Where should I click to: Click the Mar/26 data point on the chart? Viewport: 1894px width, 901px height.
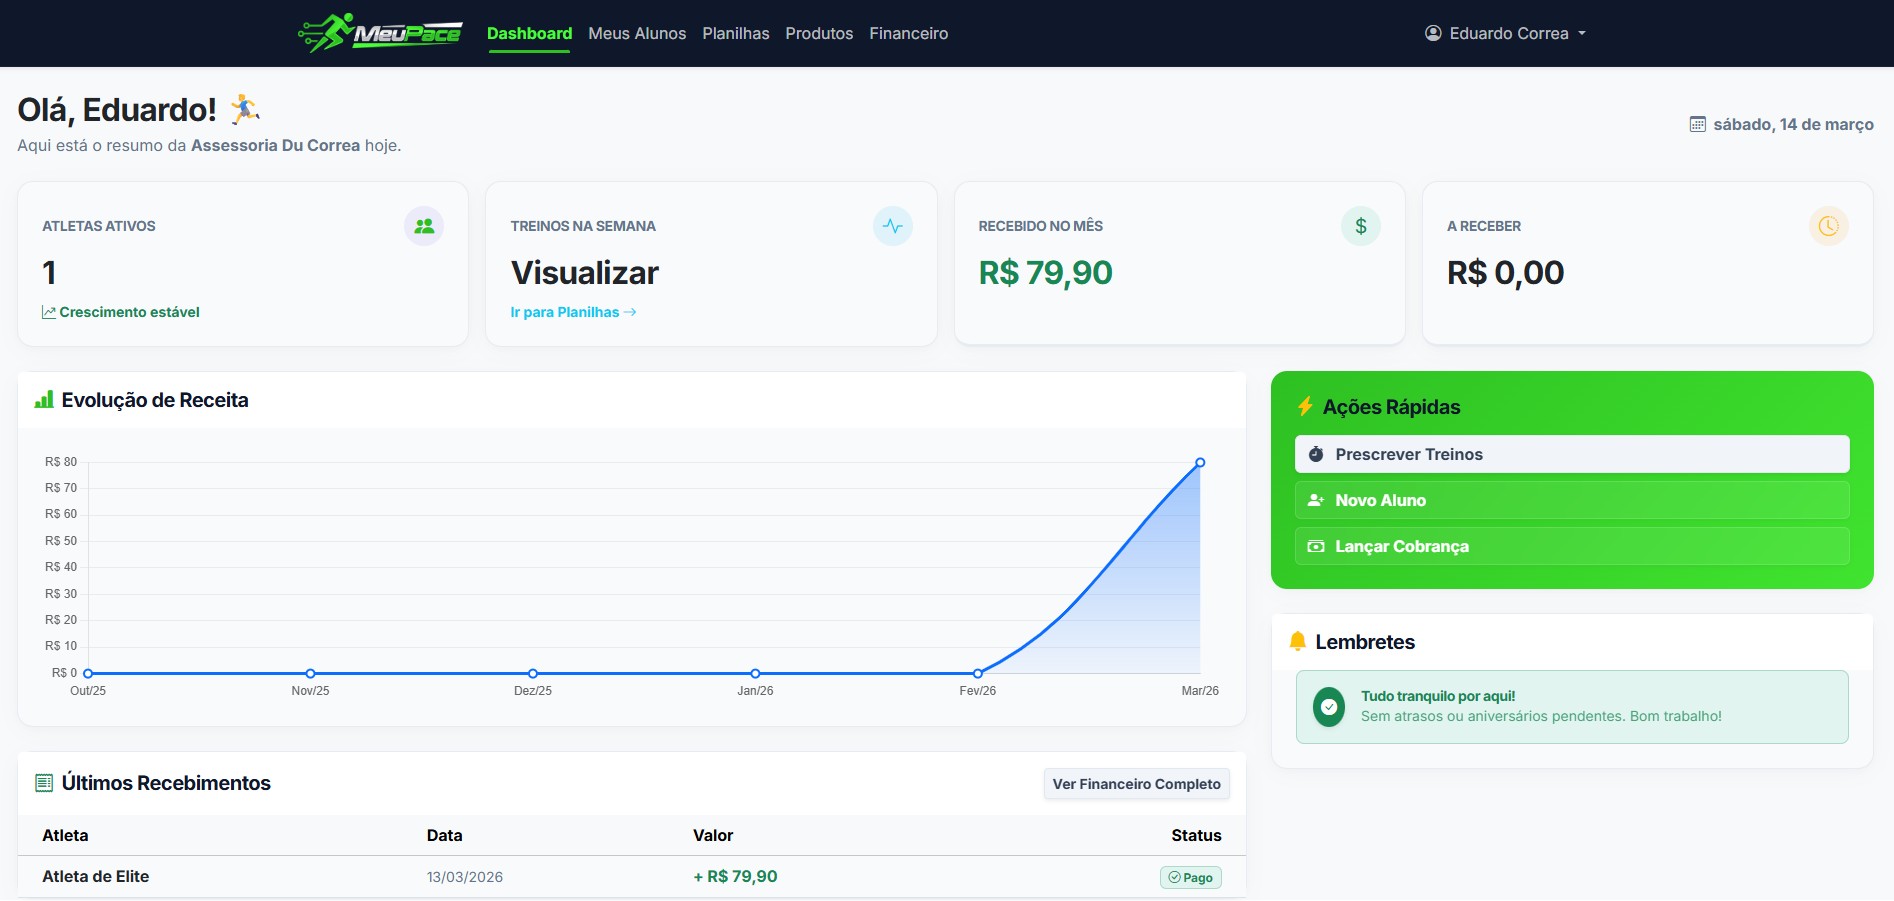(1200, 462)
